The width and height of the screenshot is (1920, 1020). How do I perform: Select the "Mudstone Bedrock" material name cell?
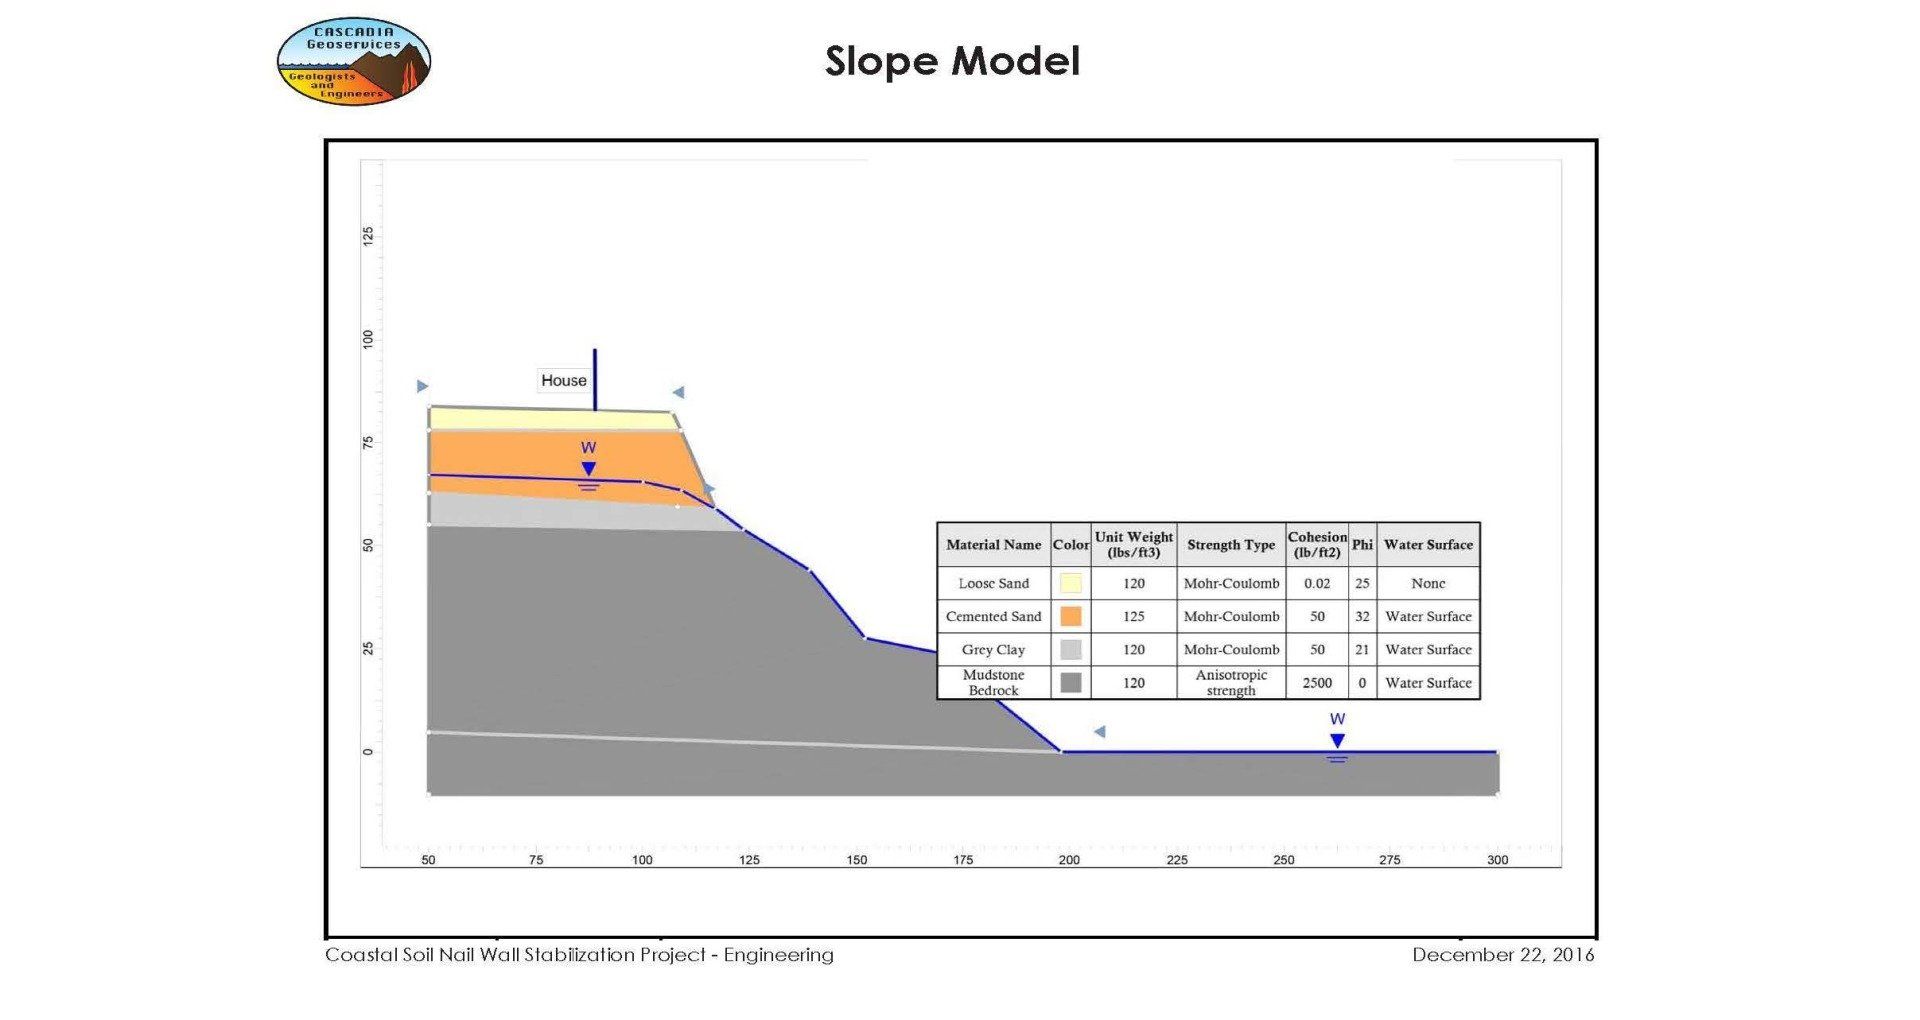pos(994,682)
